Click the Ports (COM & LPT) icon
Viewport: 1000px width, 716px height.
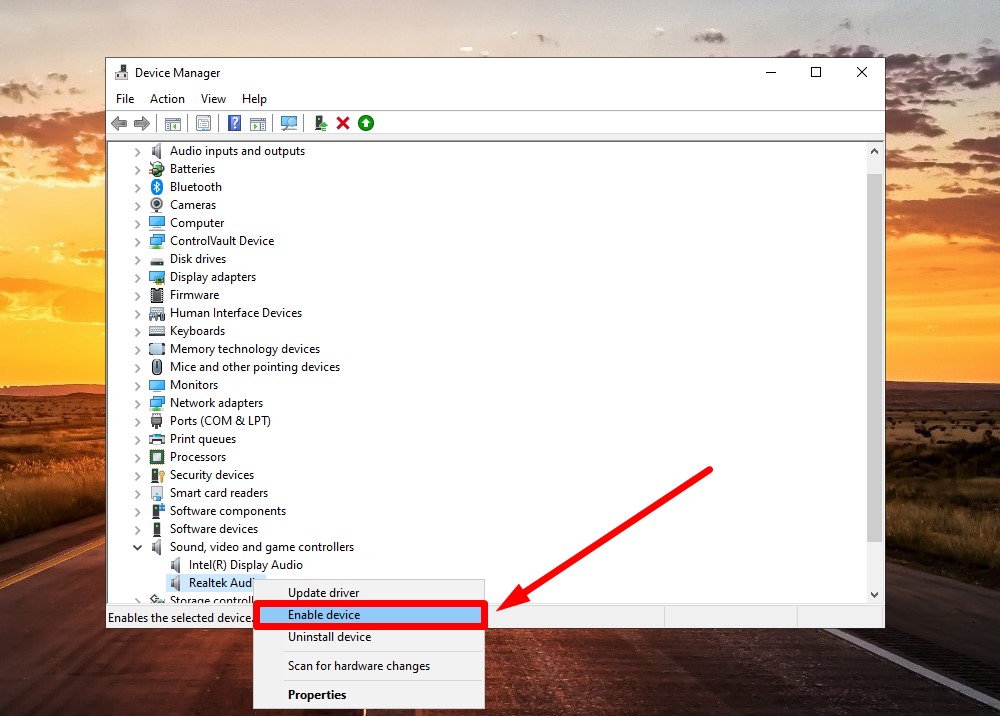(x=157, y=421)
